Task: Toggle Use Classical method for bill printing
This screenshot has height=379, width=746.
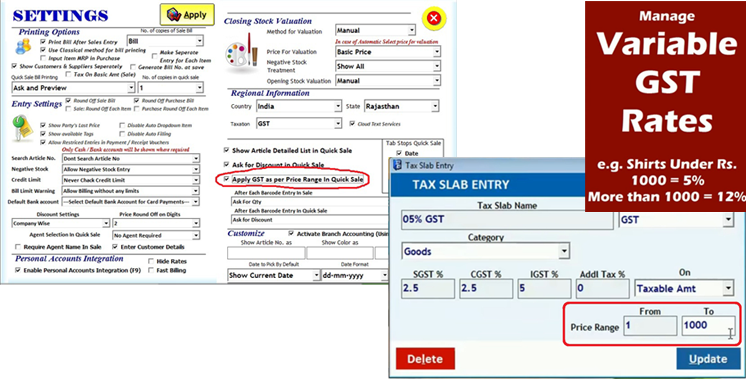Action: [43, 49]
